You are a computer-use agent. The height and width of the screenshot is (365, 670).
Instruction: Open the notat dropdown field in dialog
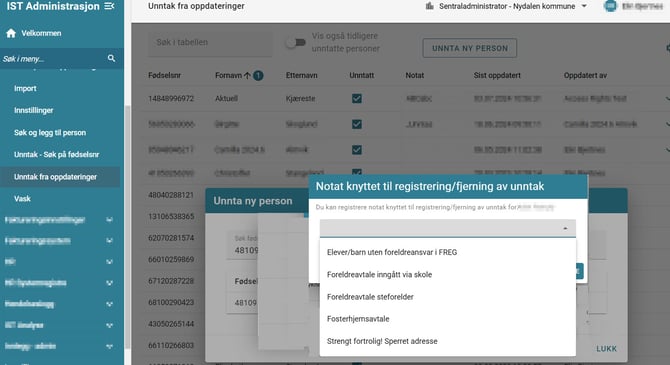coord(447,228)
